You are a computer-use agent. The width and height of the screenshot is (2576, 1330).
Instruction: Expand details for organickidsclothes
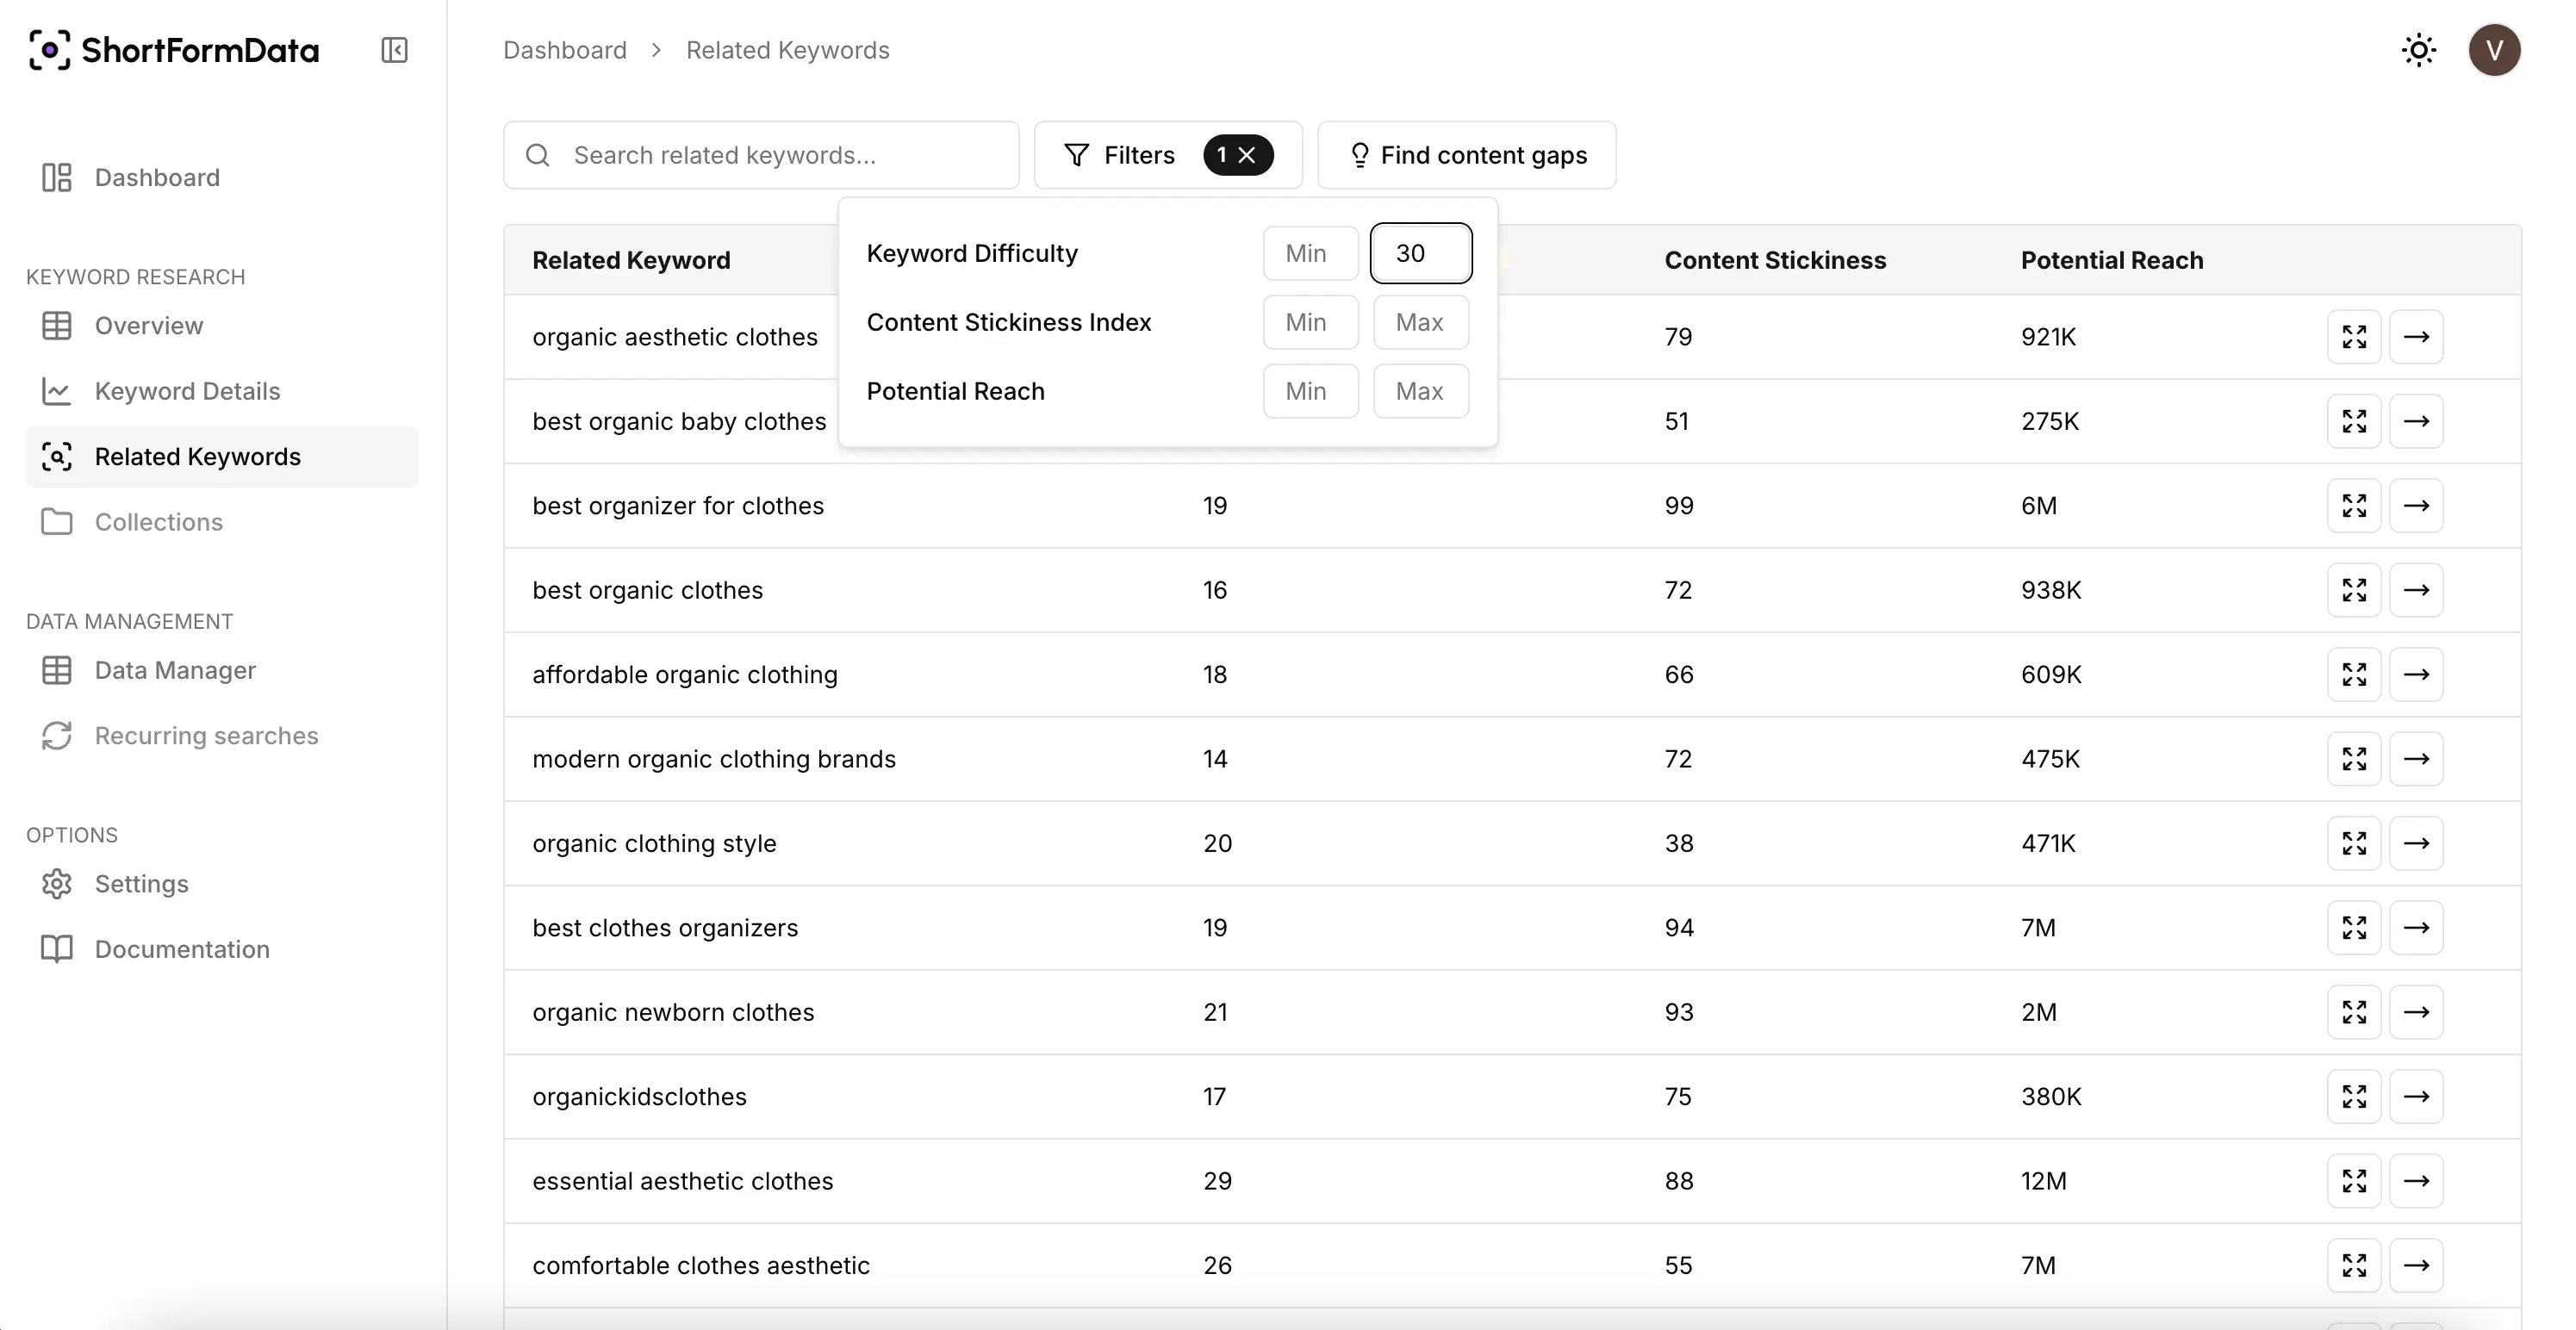2354,1097
